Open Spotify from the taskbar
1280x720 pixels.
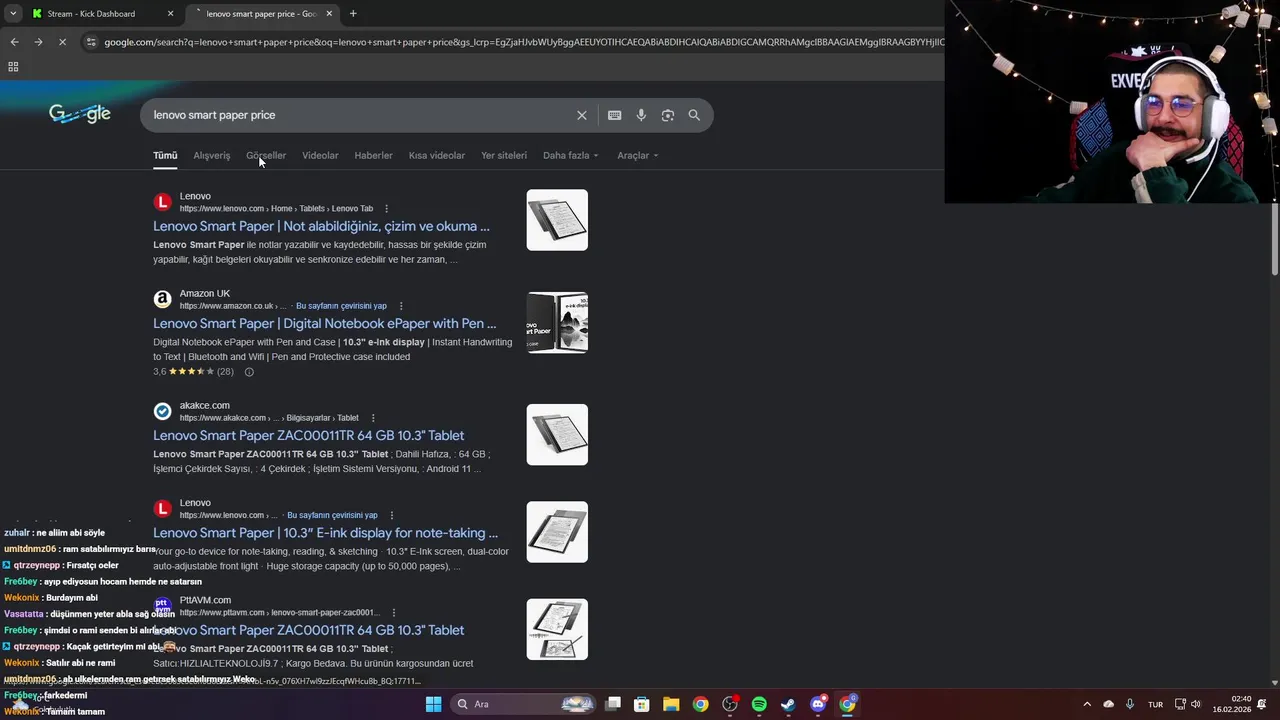click(759, 704)
